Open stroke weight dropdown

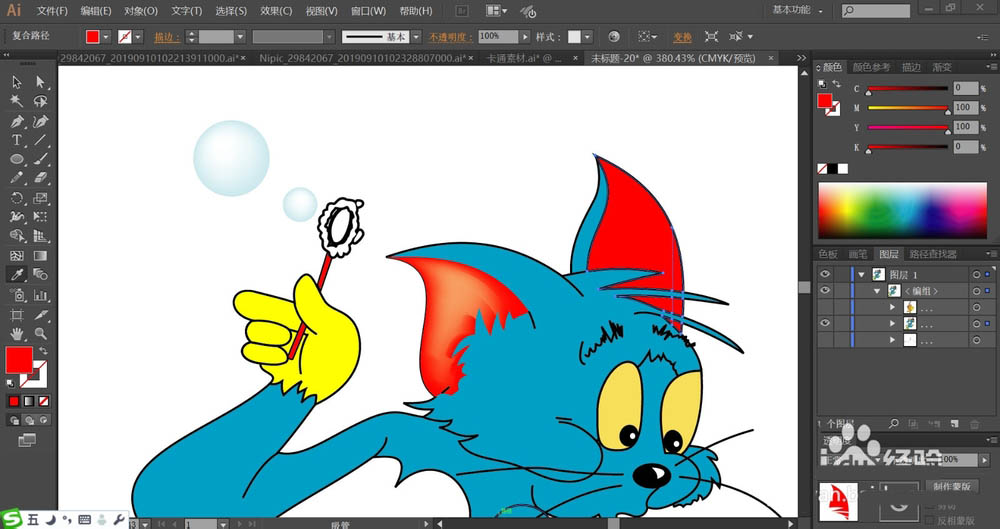point(240,37)
